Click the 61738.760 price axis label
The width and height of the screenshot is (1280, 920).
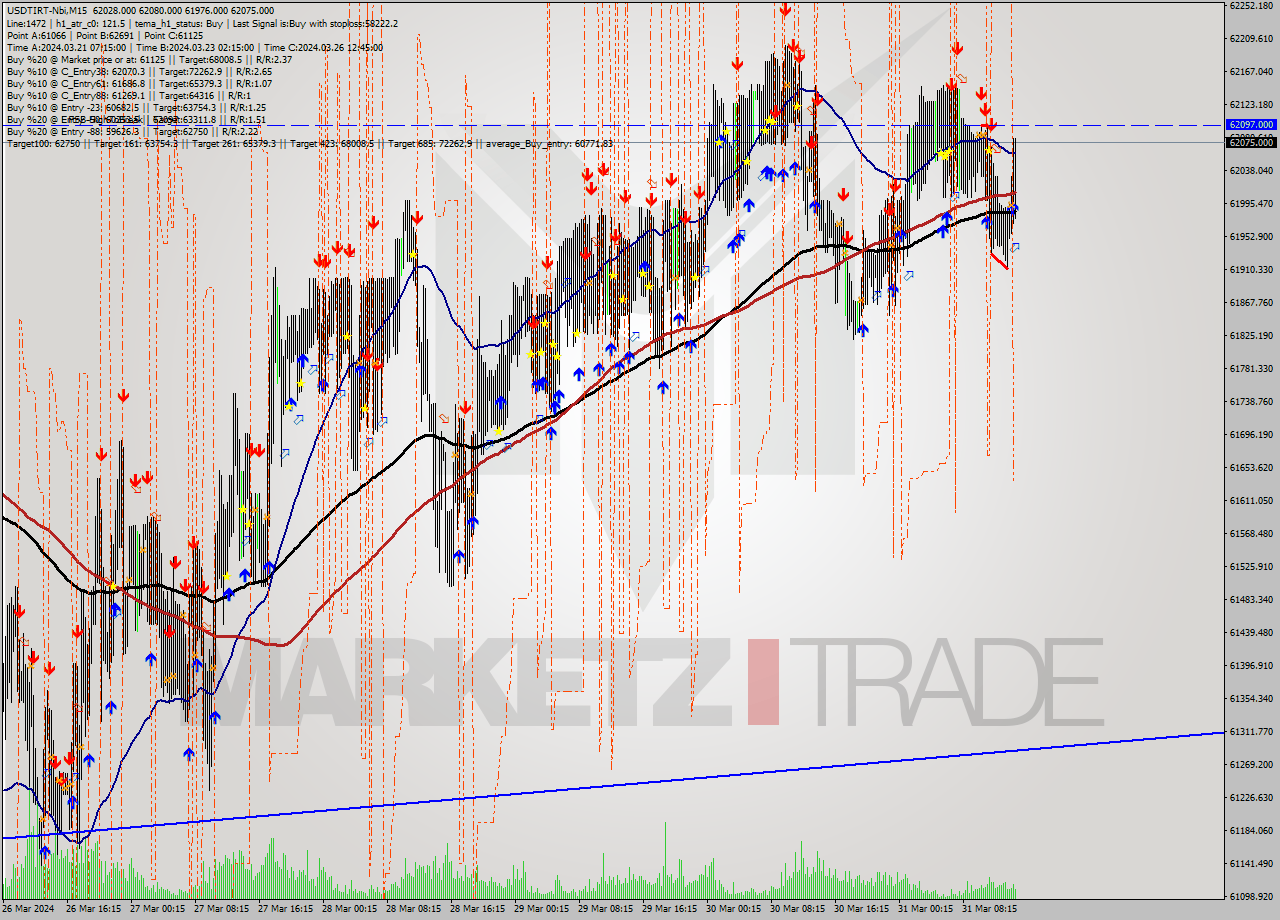click(x=1253, y=401)
